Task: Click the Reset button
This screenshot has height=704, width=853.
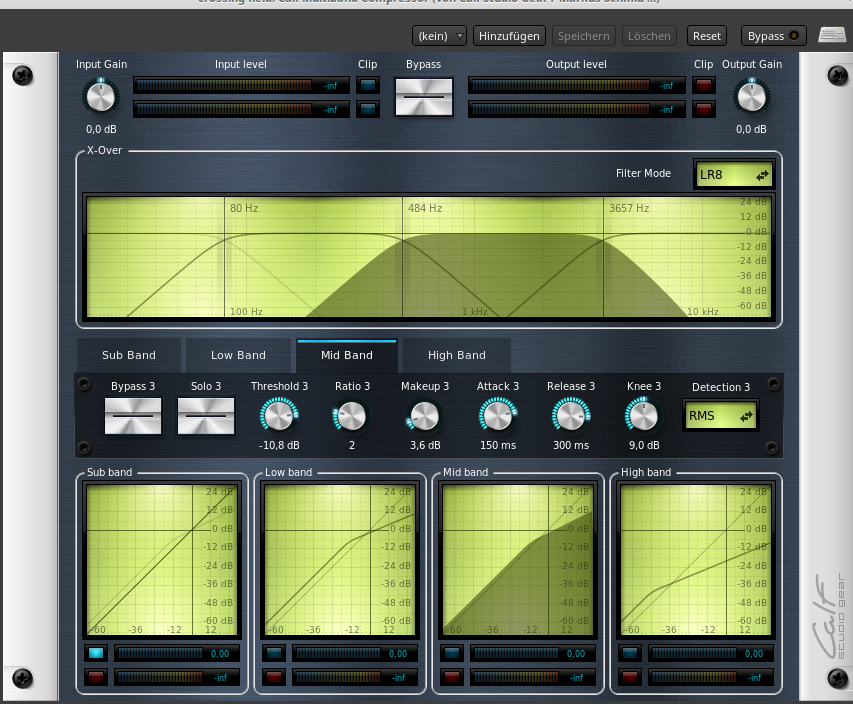Action: click(706, 36)
